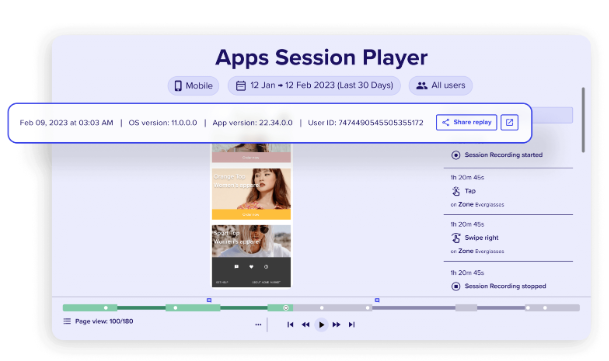This screenshot has height=361, width=609.
Task: Skip to the session end icon
Action: (x=351, y=324)
